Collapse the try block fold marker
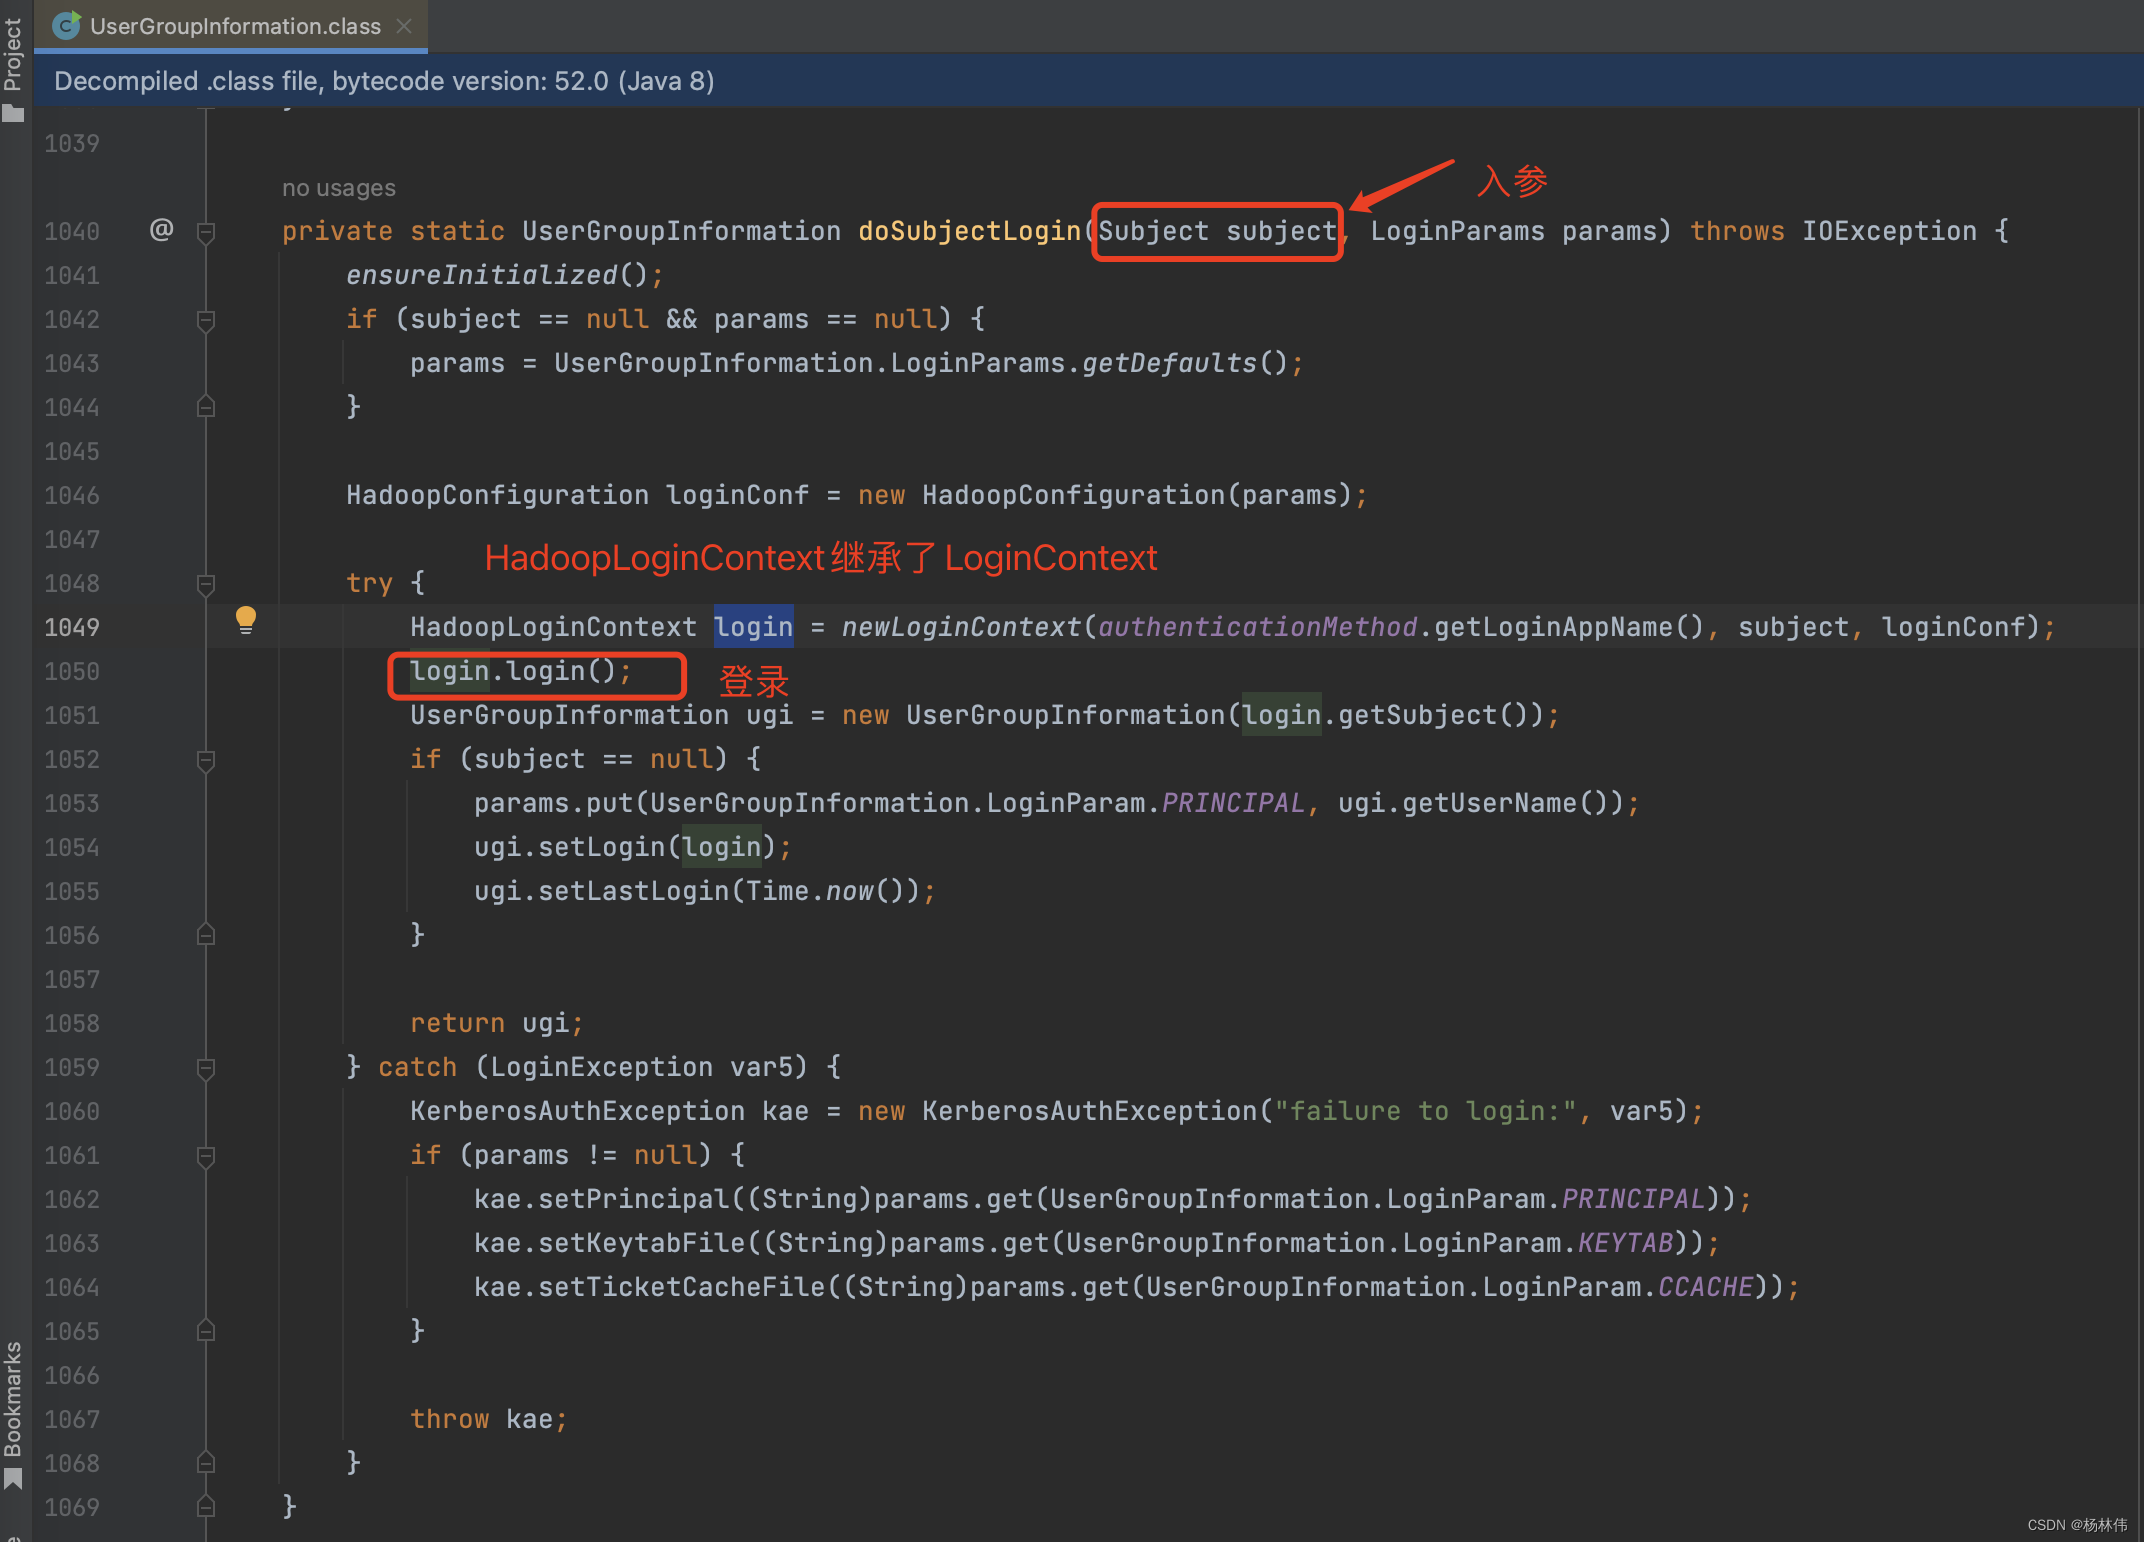Screen dimensions: 2144x1542 pos(206,584)
